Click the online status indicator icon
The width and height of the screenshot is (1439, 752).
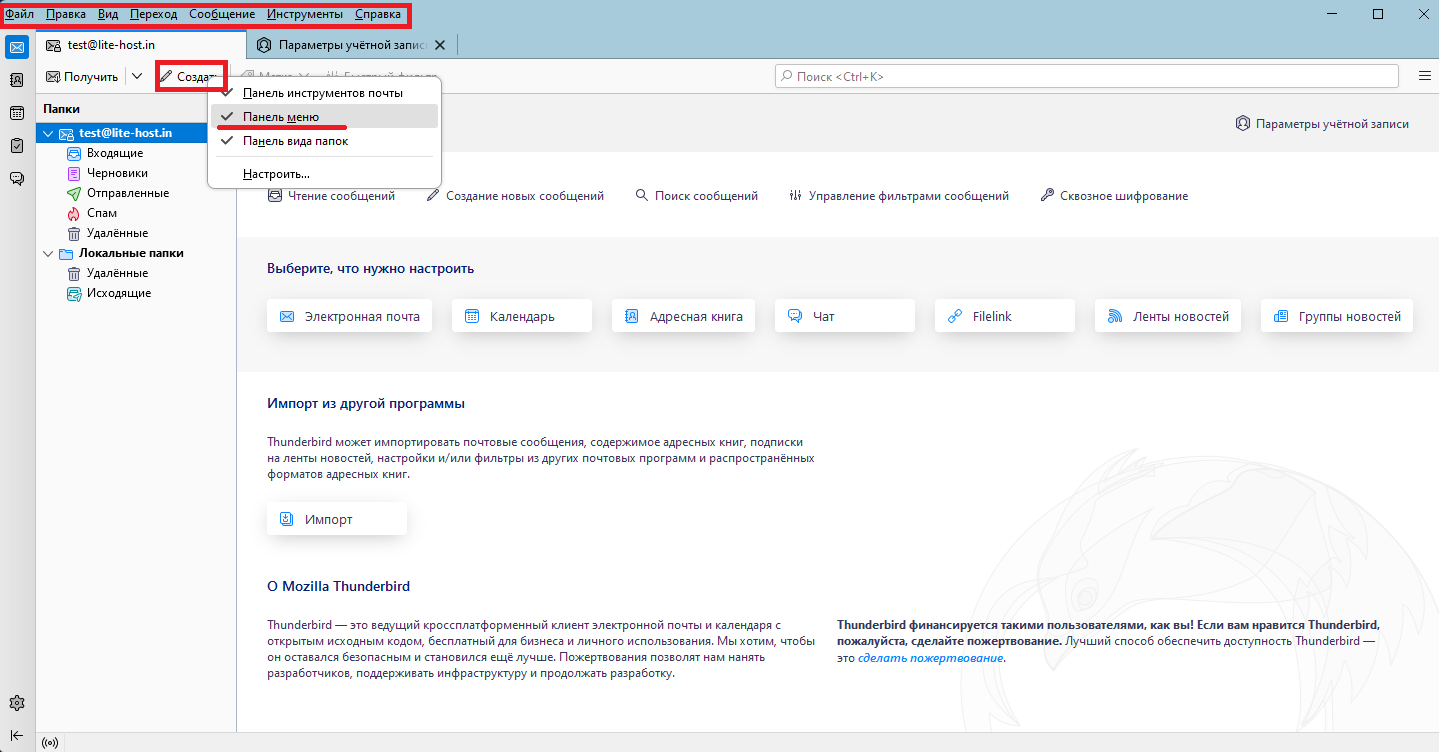[x=50, y=743]
